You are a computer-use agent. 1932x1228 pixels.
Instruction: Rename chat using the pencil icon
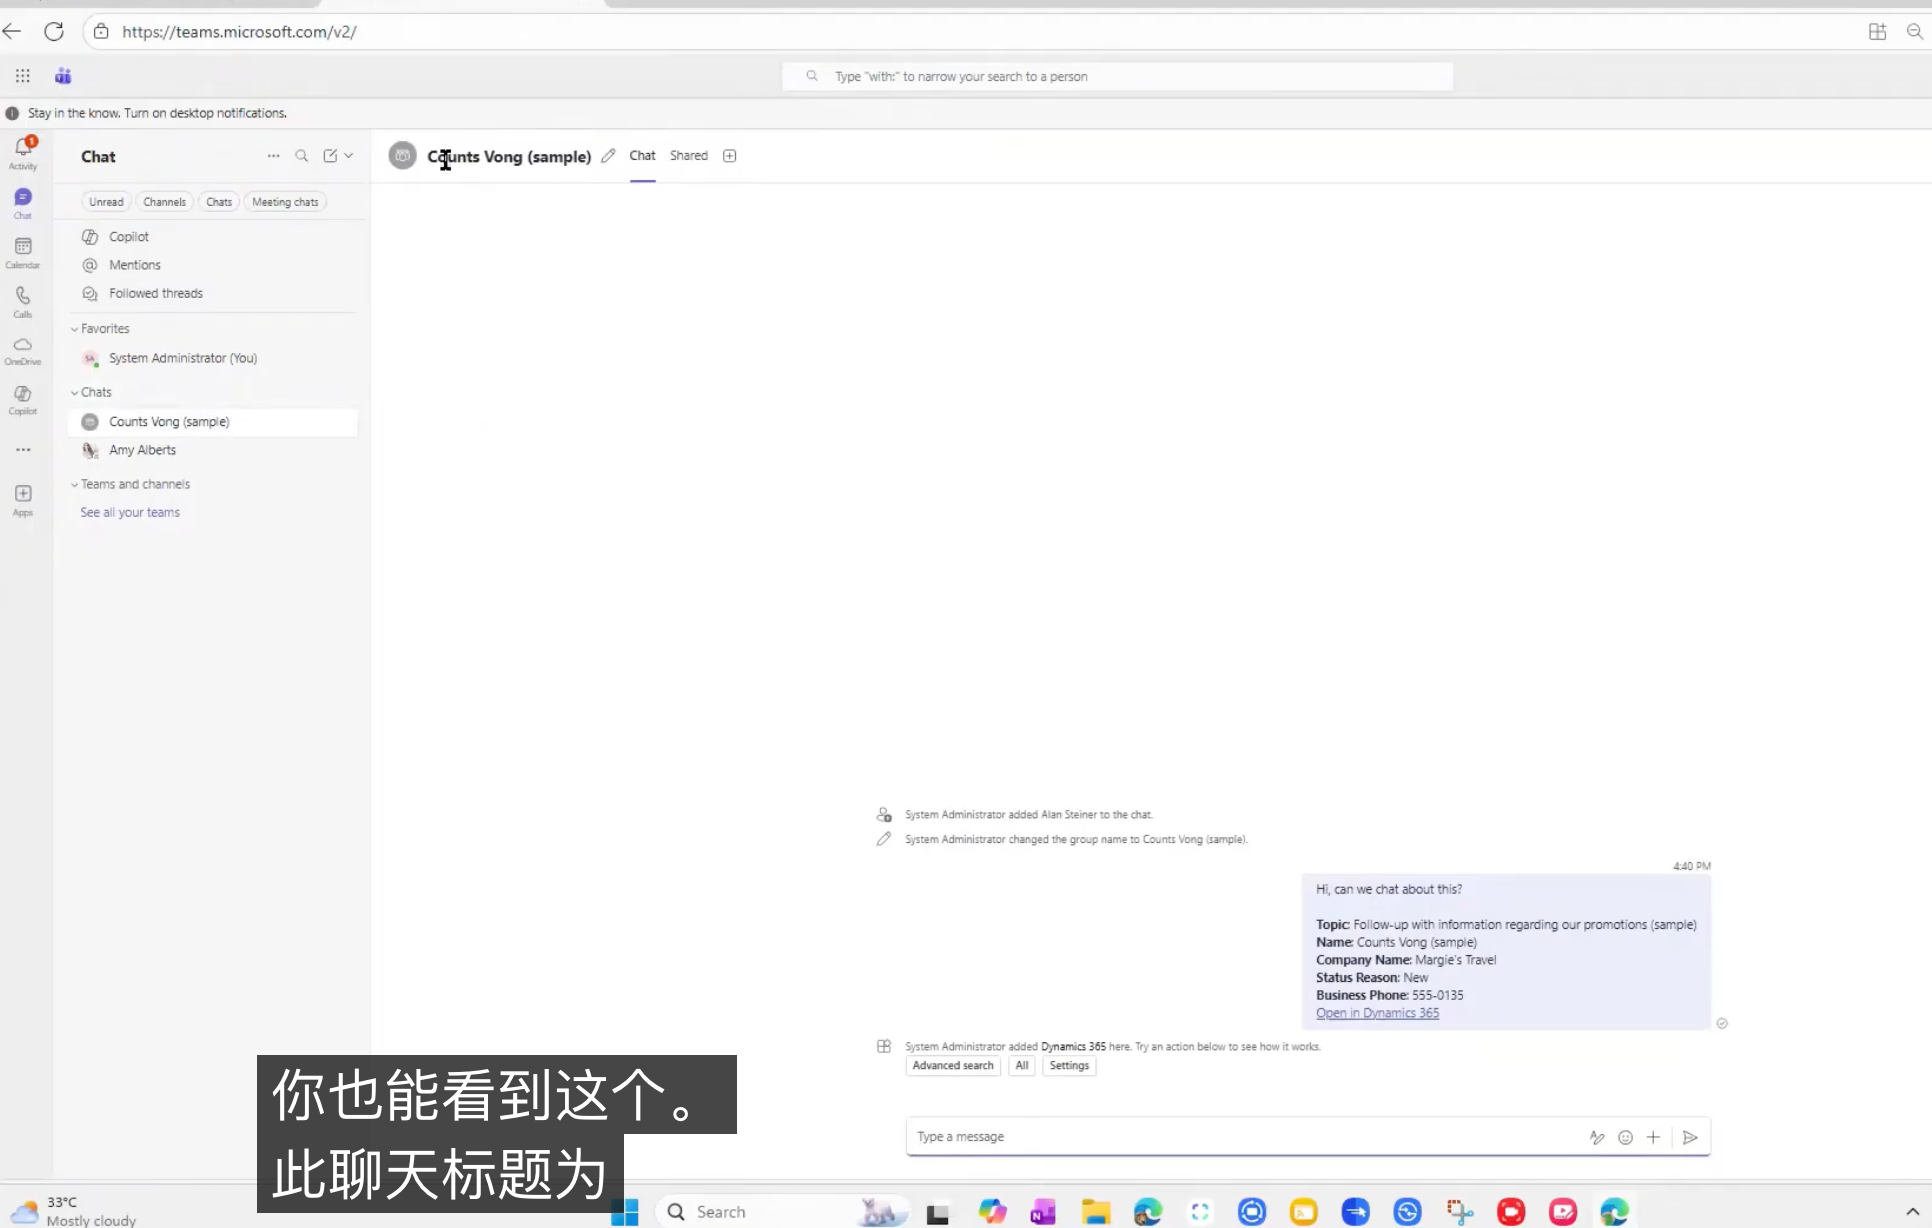pos(608,156)
